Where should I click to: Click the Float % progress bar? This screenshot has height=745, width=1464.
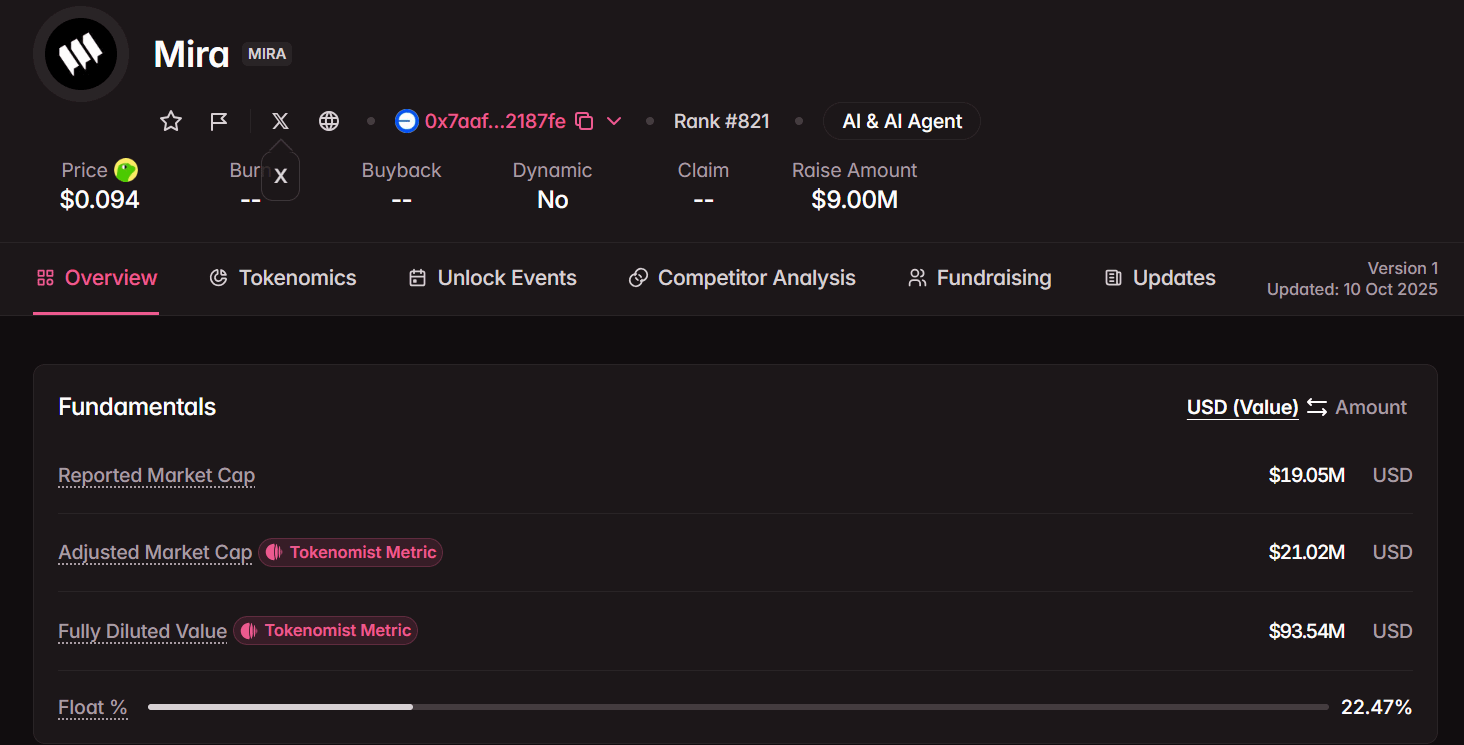pyautogui.click(x=738, y=707)
